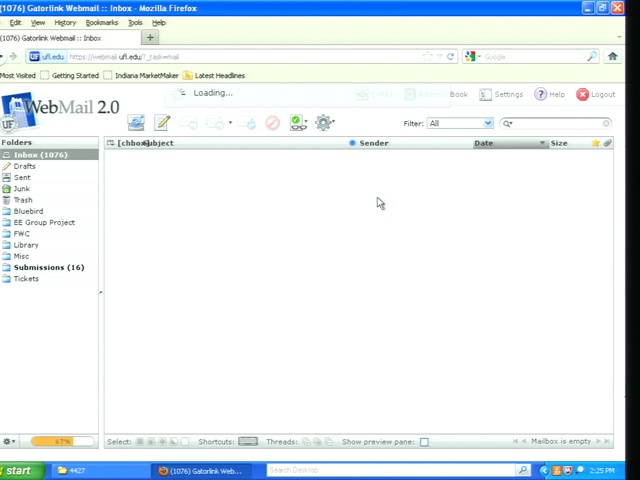Reset the mail search with clear icon
Screen dimensions: 640x480
(x=606, y=123)
